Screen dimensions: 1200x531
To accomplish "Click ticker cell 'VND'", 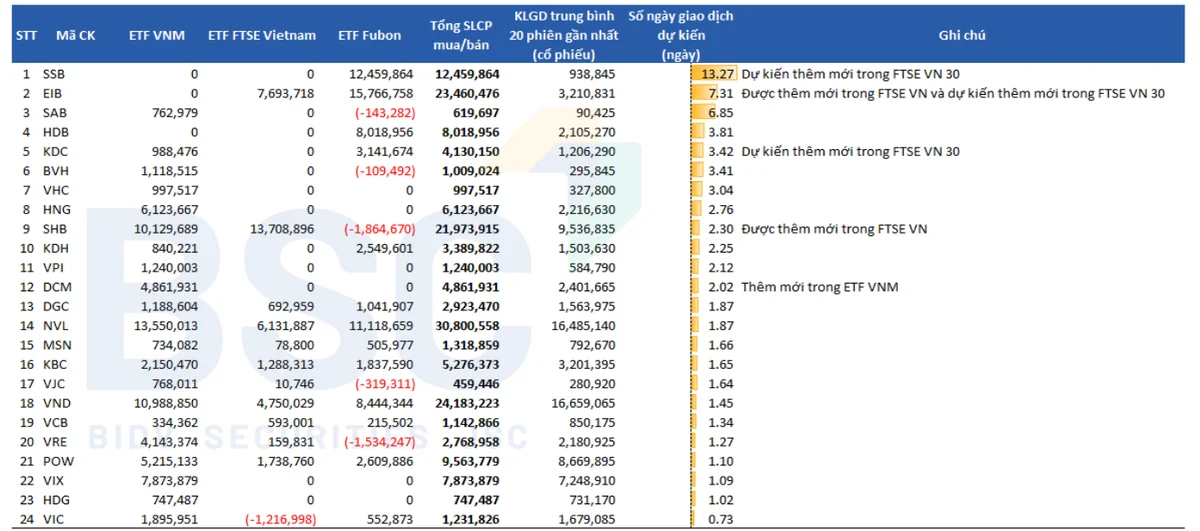I will 56,403.
